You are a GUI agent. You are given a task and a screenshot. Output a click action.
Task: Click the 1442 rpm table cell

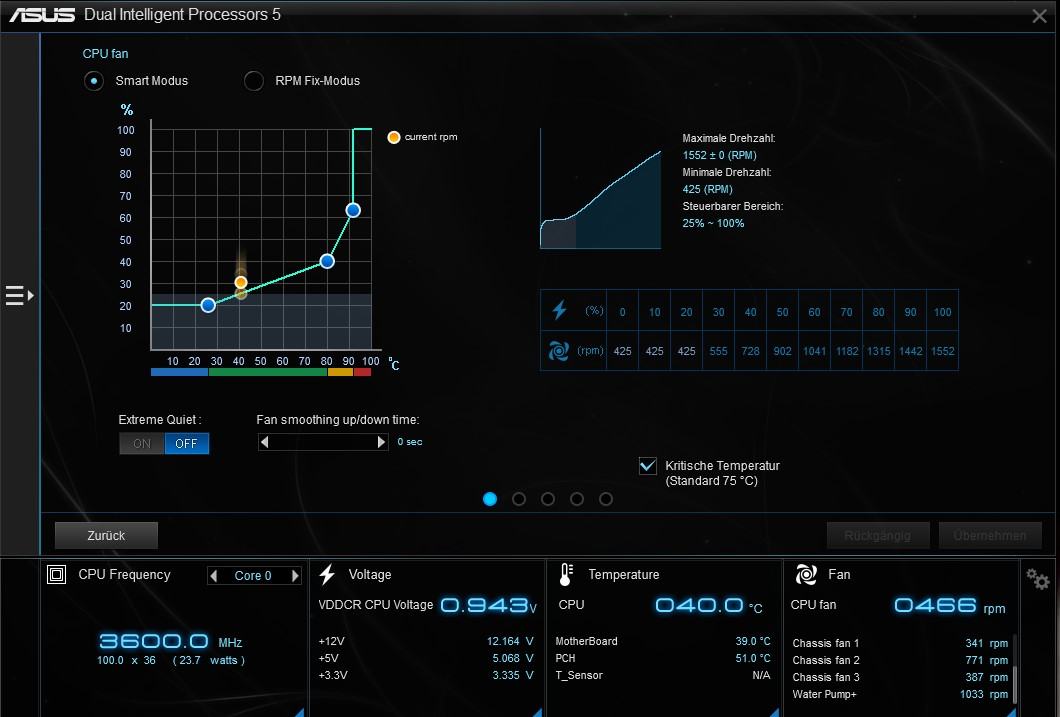[x=911, y=351]
